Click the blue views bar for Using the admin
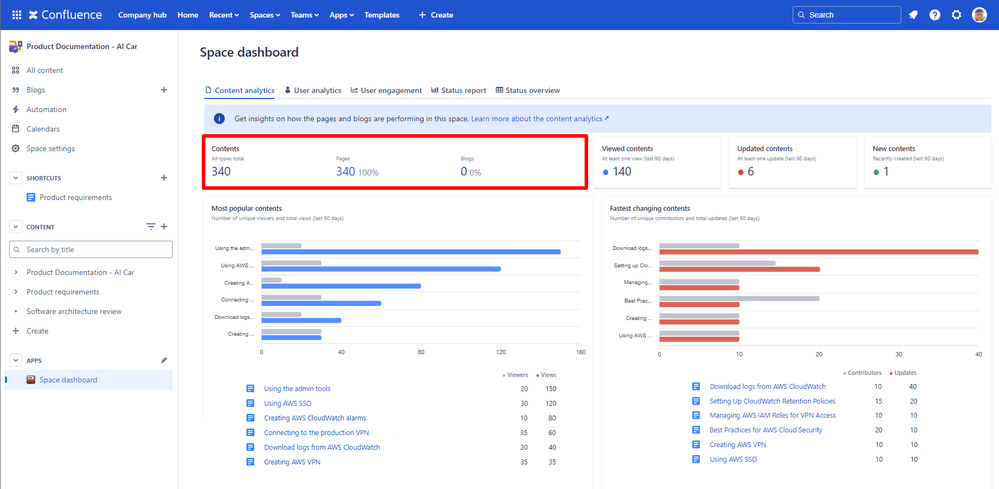The height and width of the screenshot is (489, 999). 411,252
